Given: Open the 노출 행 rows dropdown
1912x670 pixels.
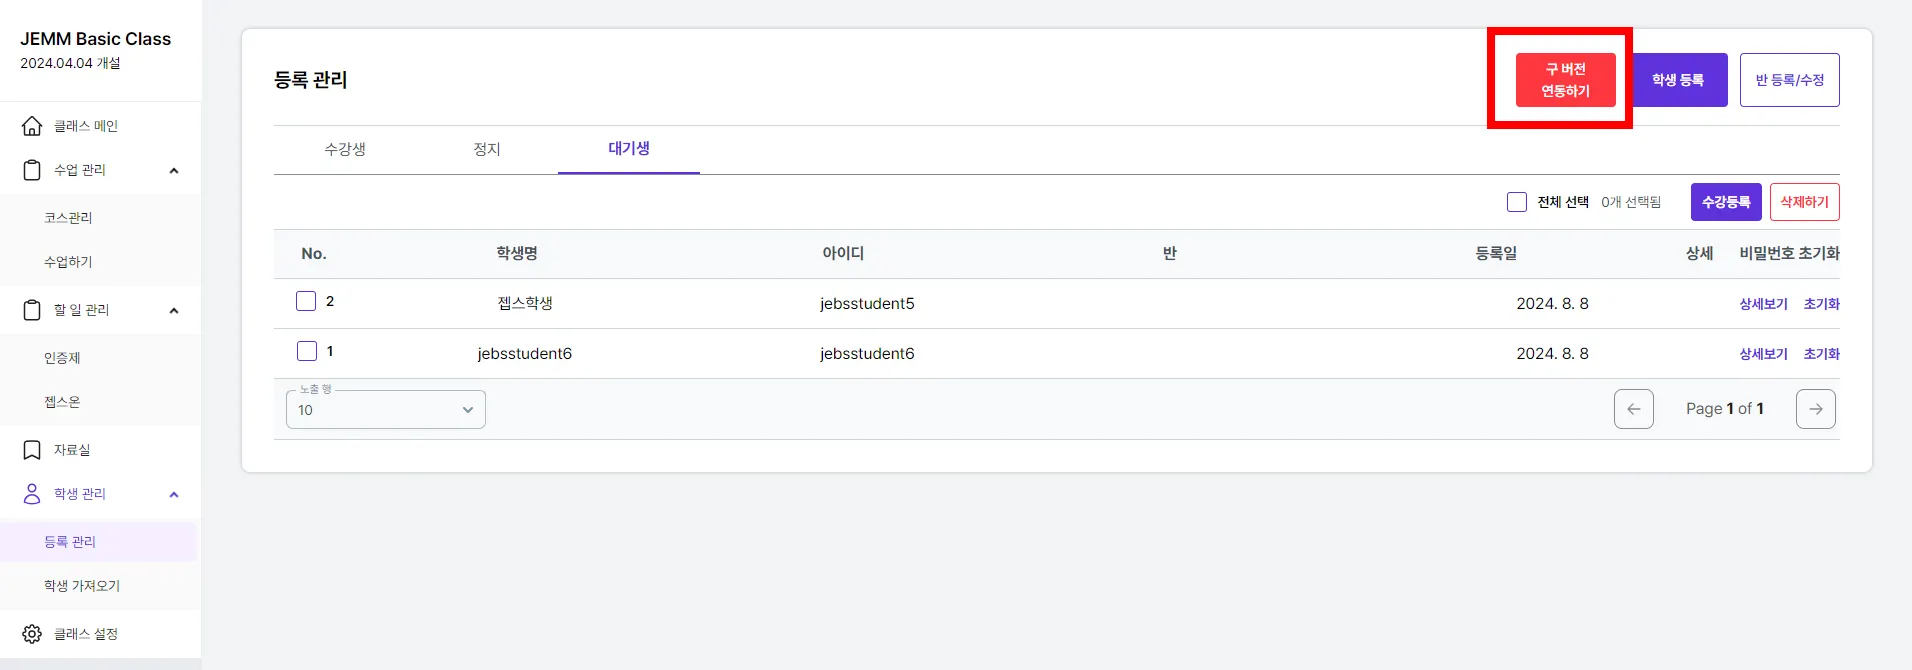Looking at the screenshot, I should click(385, 410).
